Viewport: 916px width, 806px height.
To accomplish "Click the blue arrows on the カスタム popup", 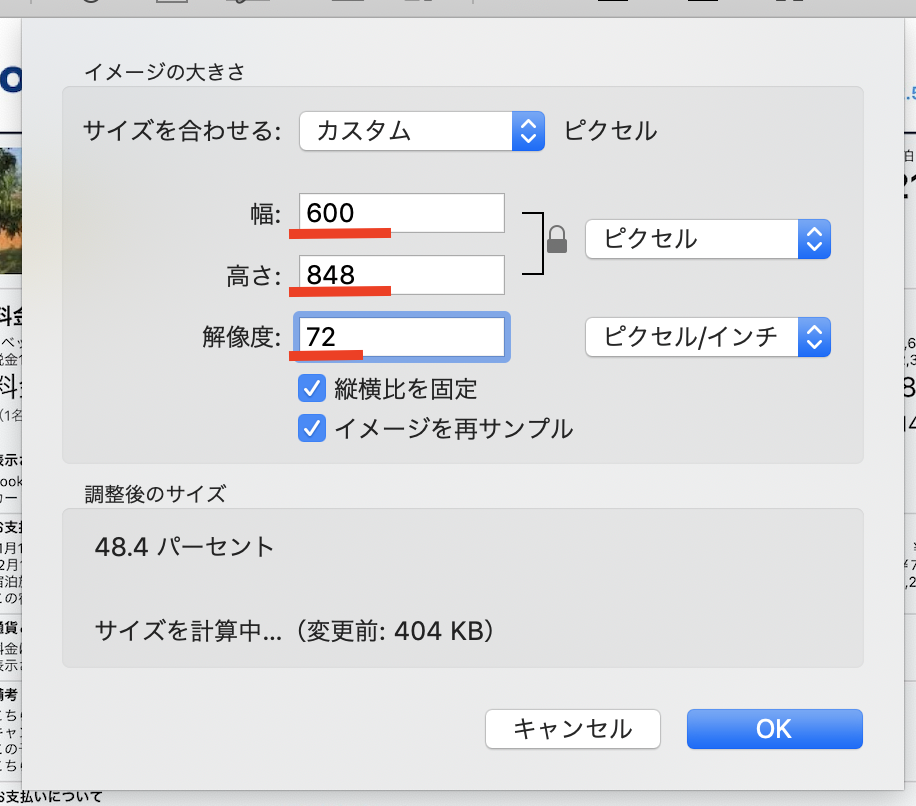I will tap(528, 131).
